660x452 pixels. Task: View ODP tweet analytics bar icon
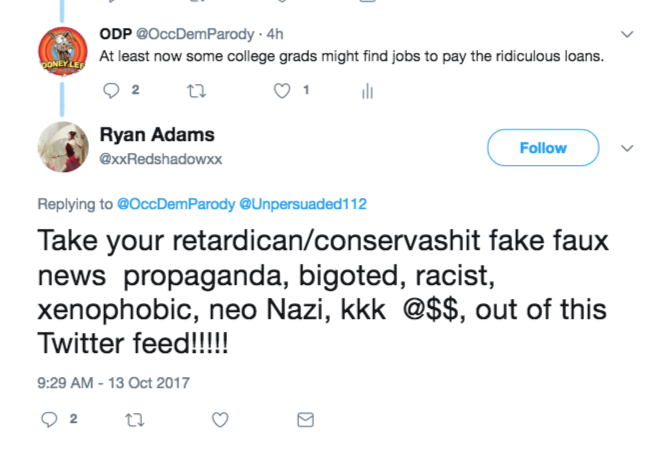point(367,91)
